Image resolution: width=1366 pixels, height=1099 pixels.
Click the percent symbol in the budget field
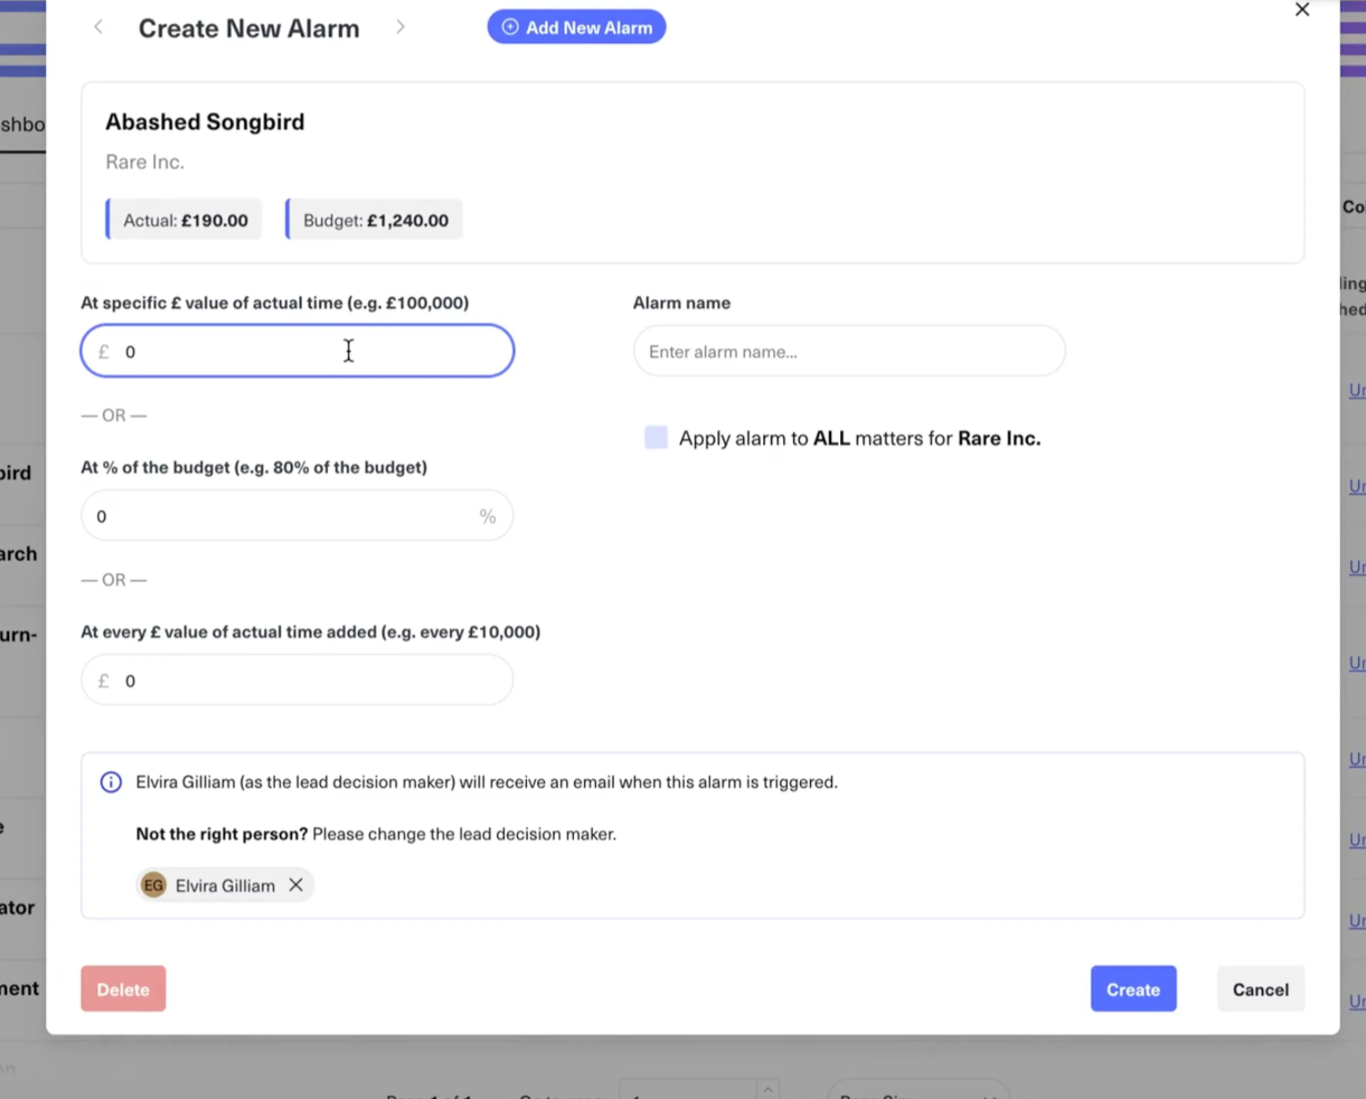click(487, 516)
